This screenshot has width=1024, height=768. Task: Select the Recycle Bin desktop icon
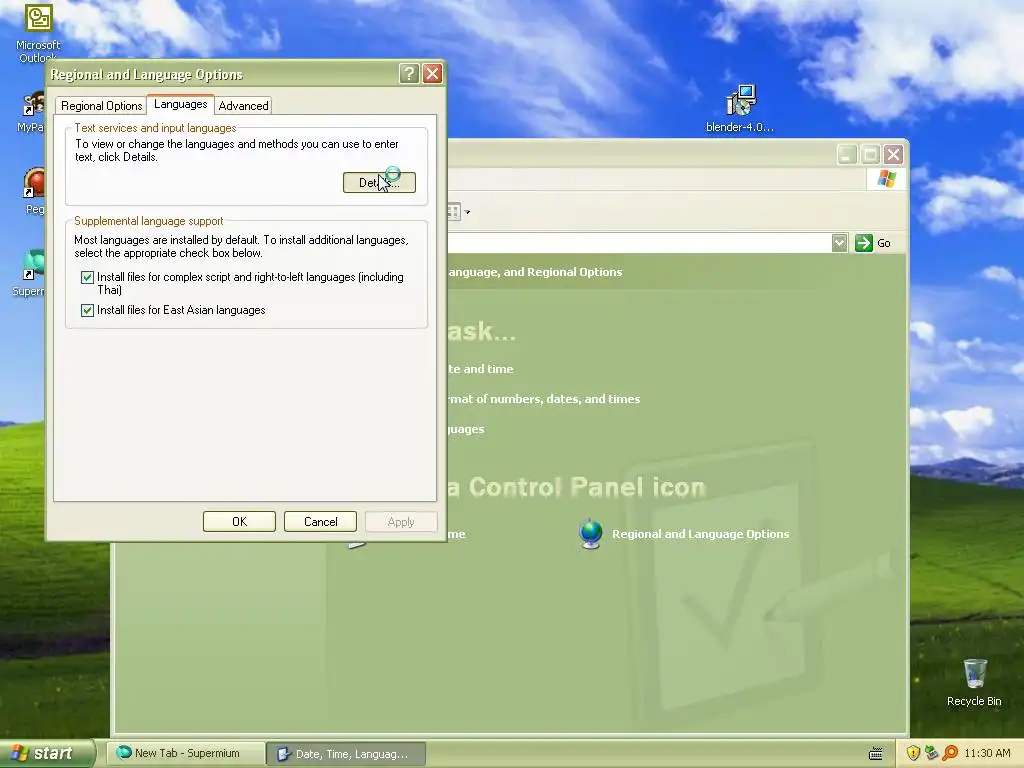974,682
